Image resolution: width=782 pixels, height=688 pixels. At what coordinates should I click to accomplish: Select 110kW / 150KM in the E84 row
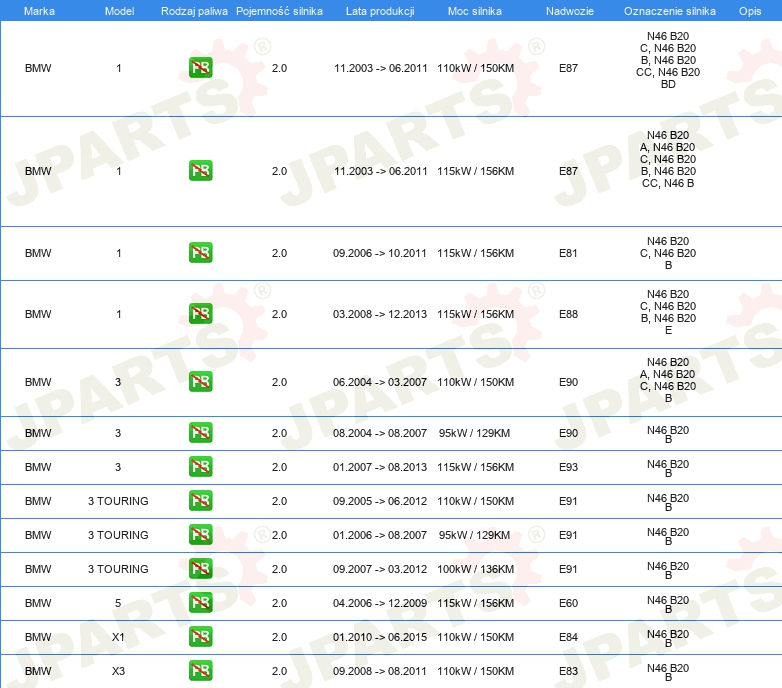(475, 637)
